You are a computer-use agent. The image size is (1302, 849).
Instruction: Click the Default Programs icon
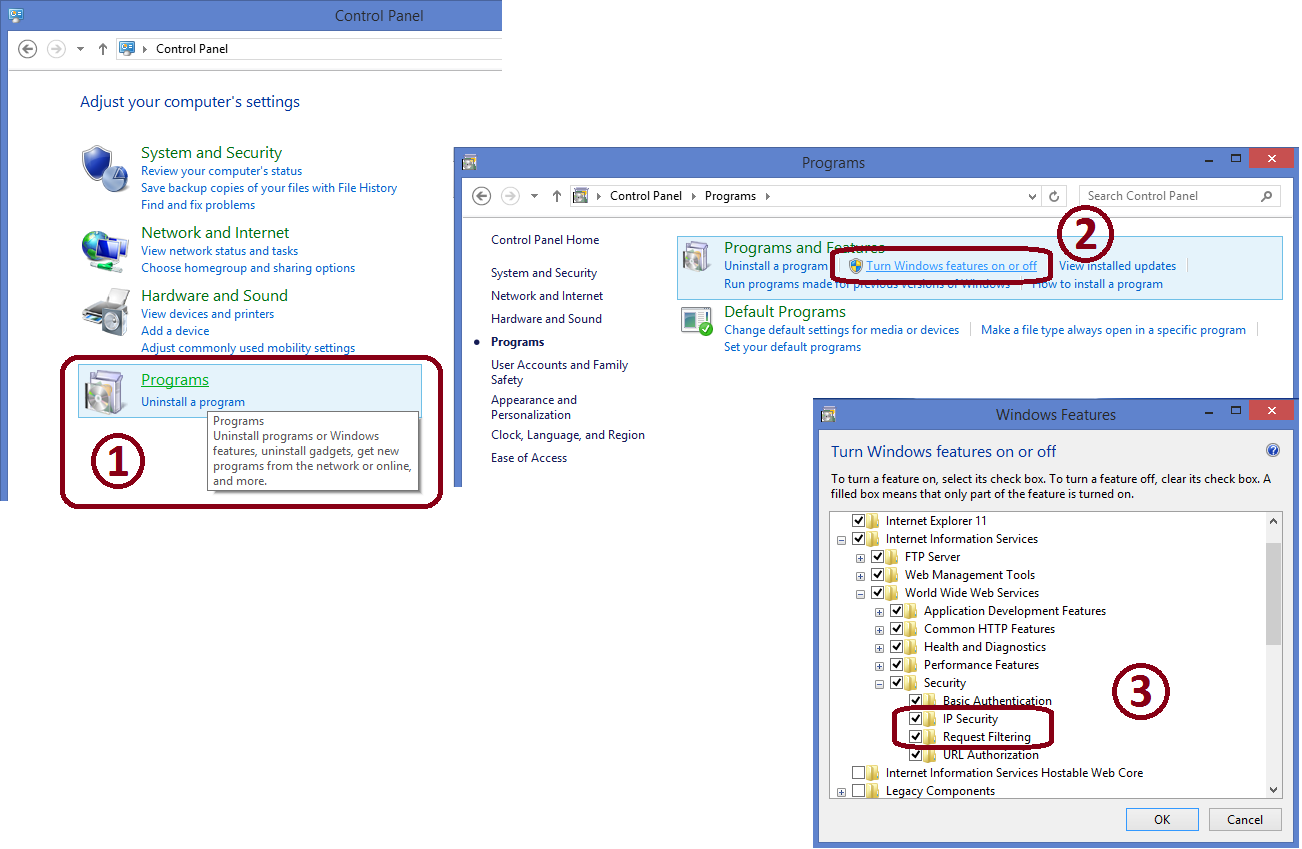(x=698, y=322)
